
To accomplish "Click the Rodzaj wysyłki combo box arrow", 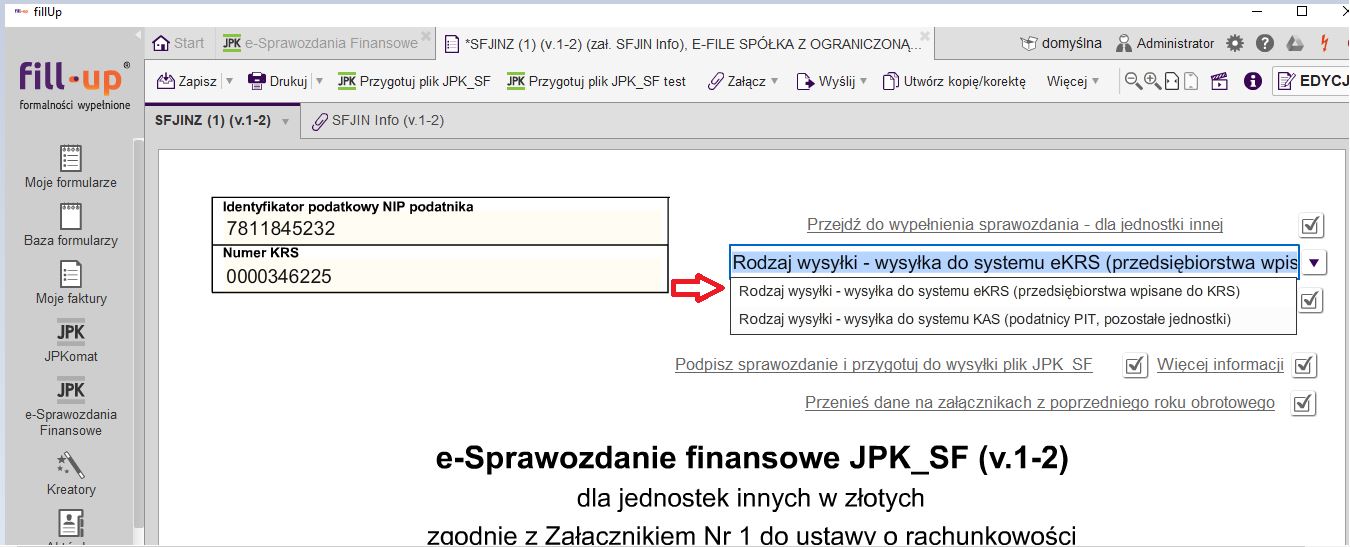I will [x=1315, y=262].
